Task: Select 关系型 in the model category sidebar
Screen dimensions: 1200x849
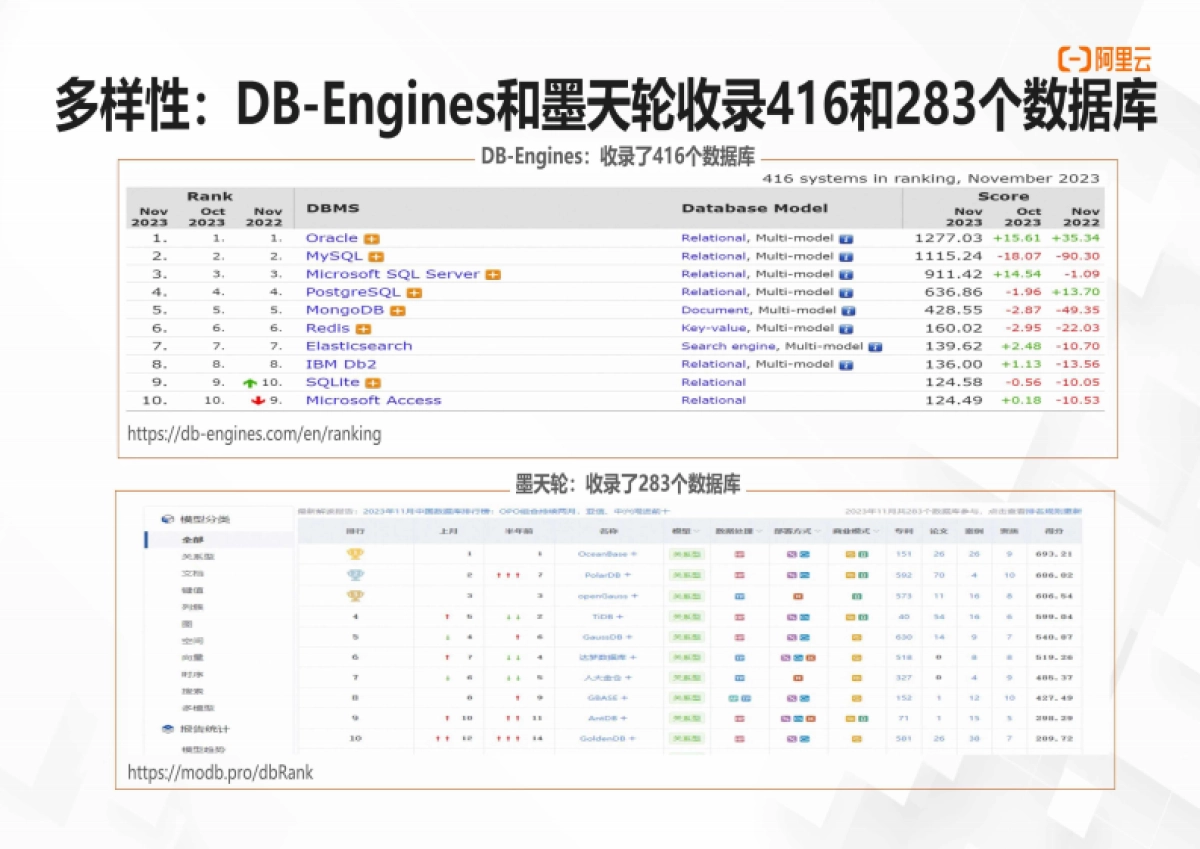Action: [197, 557]
